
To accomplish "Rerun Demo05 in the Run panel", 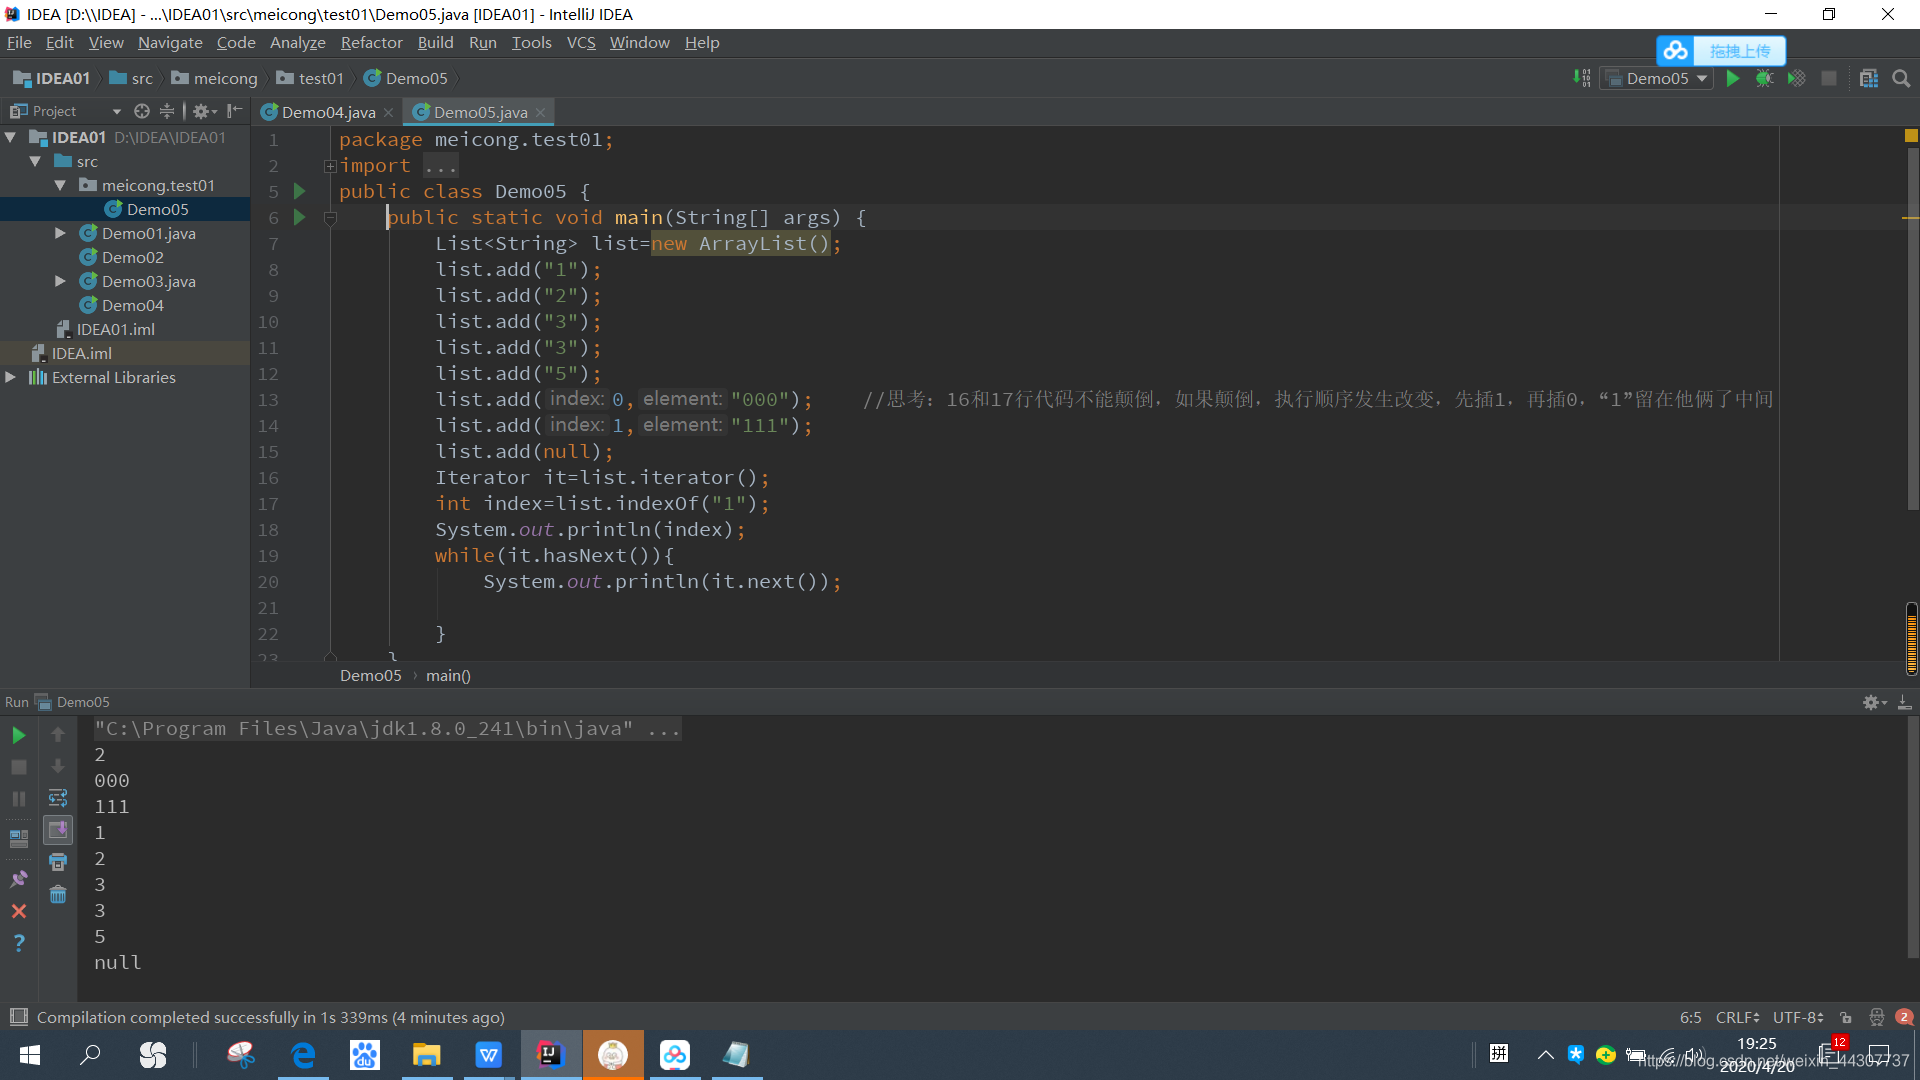I will (x=18, y=735).
